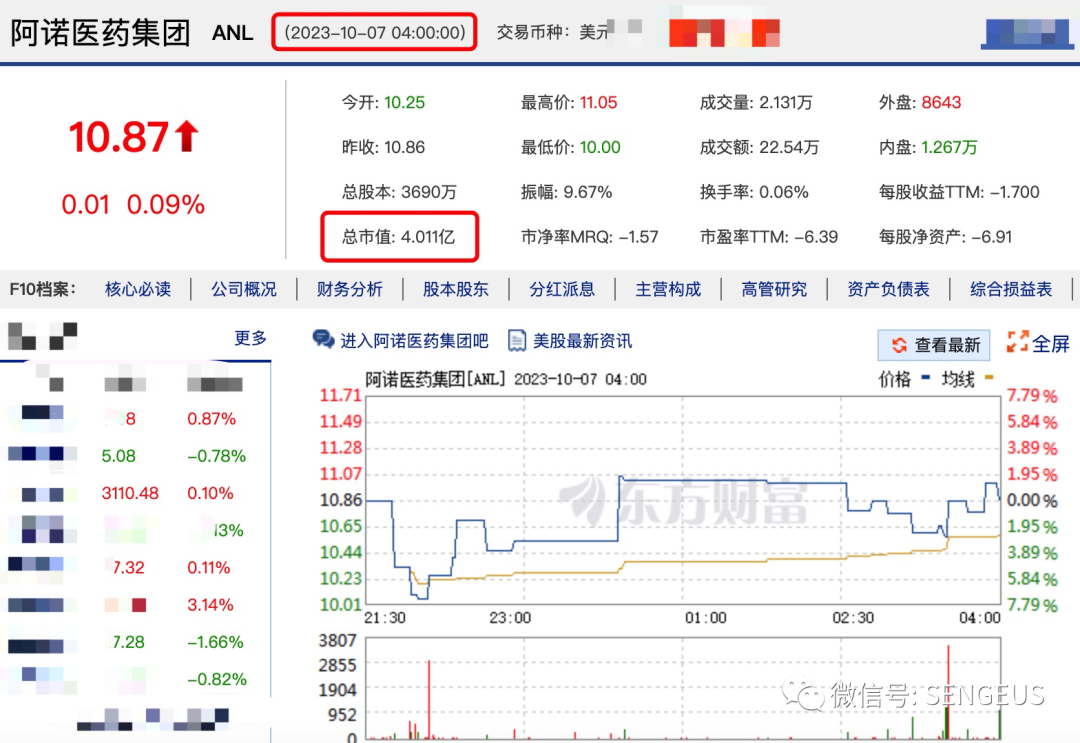Screen dimensions: 1080x743
Task: Click the 昨收 10.86 field
Action: [384, 147]
